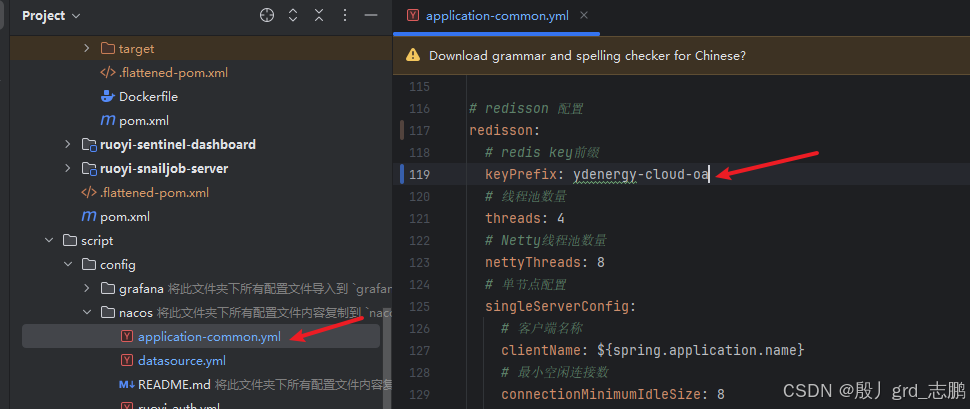Image resolution: width=970 pixels, height=409 pixels.
Task: Click the Maven icon of pom.xml above script
Action: coord(89,217)
